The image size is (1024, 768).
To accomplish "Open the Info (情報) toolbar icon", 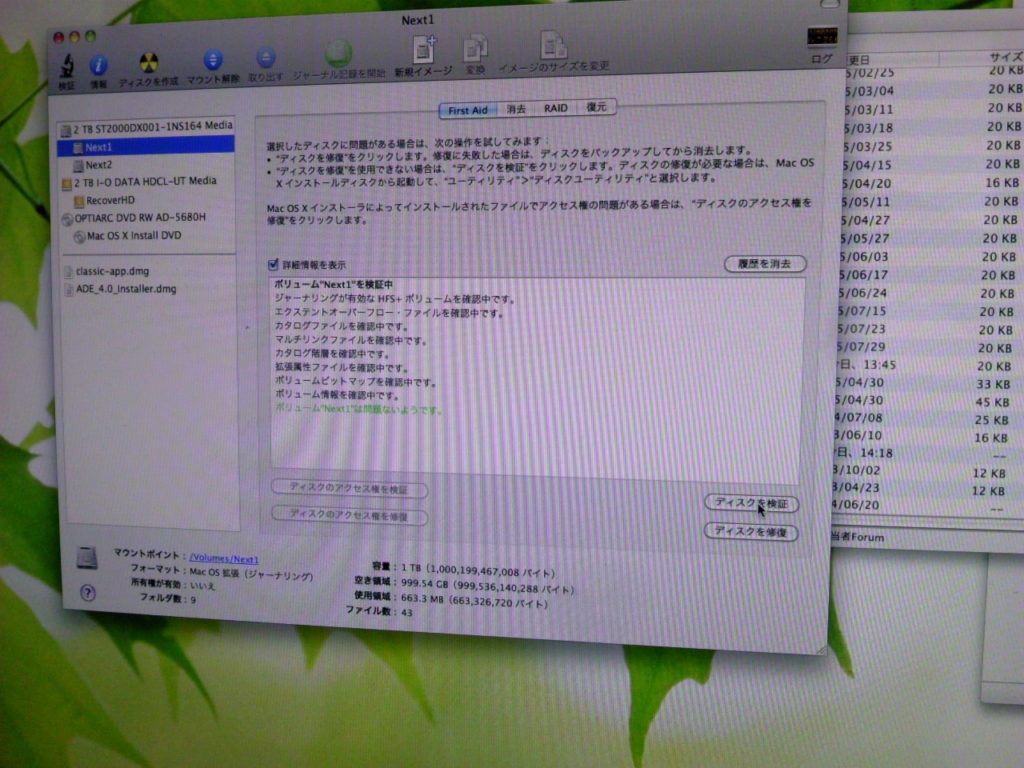I will point(98,66).
